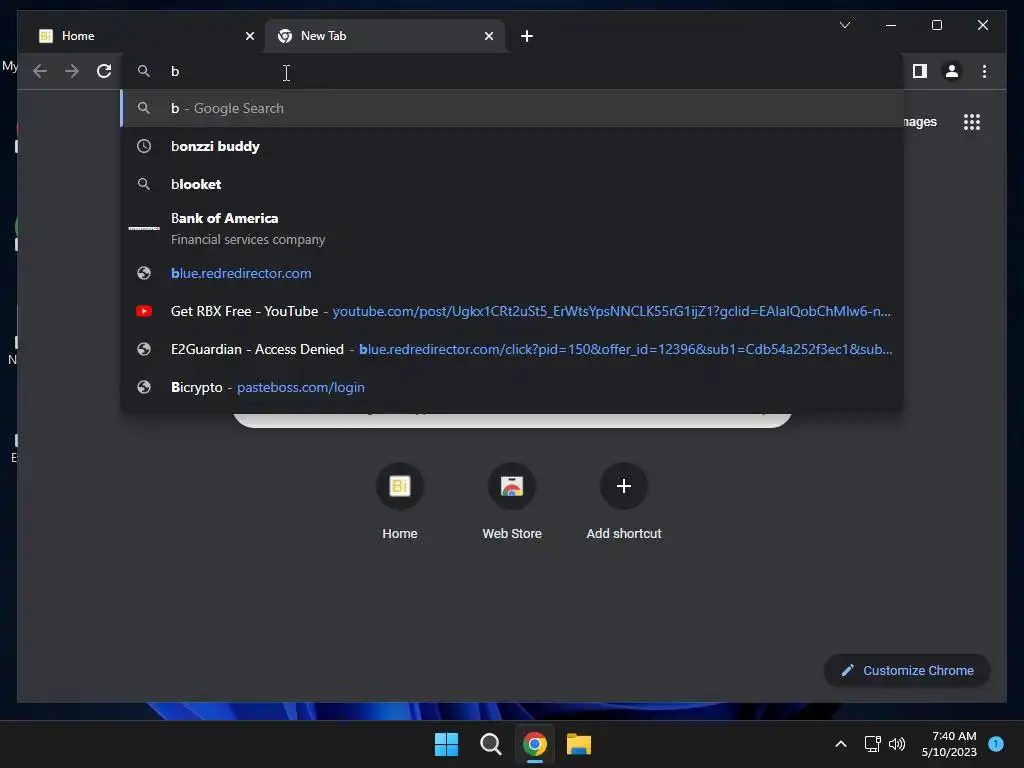Click the magnifier icon beside blooket
This screenshot has width=1024, height=768.
click(x=144, y=184)
